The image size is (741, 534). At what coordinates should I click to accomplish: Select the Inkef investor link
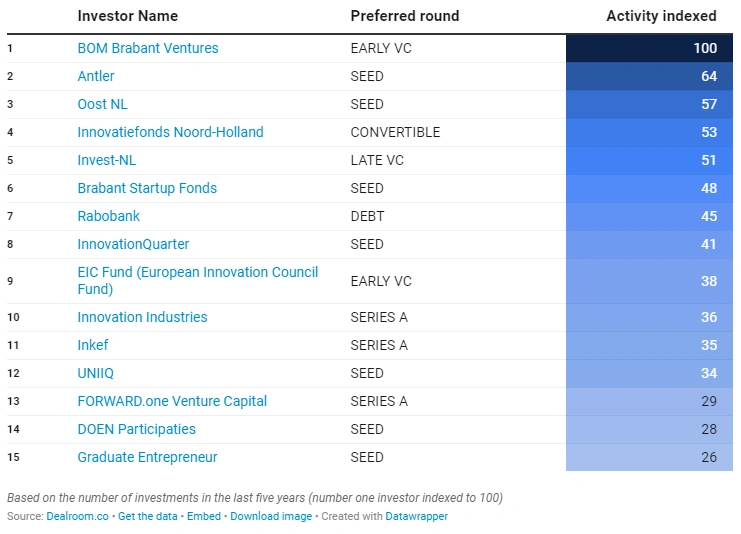(93, 345)
